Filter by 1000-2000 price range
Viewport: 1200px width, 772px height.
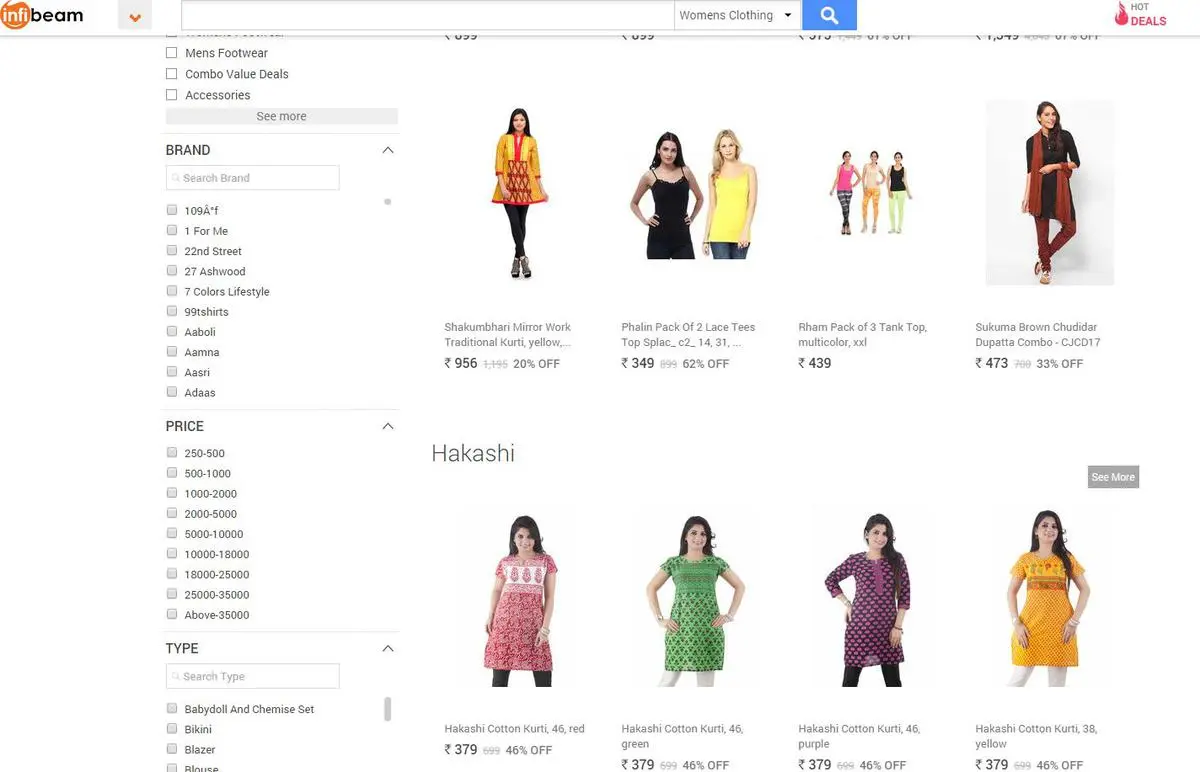[x=172, y=492]
